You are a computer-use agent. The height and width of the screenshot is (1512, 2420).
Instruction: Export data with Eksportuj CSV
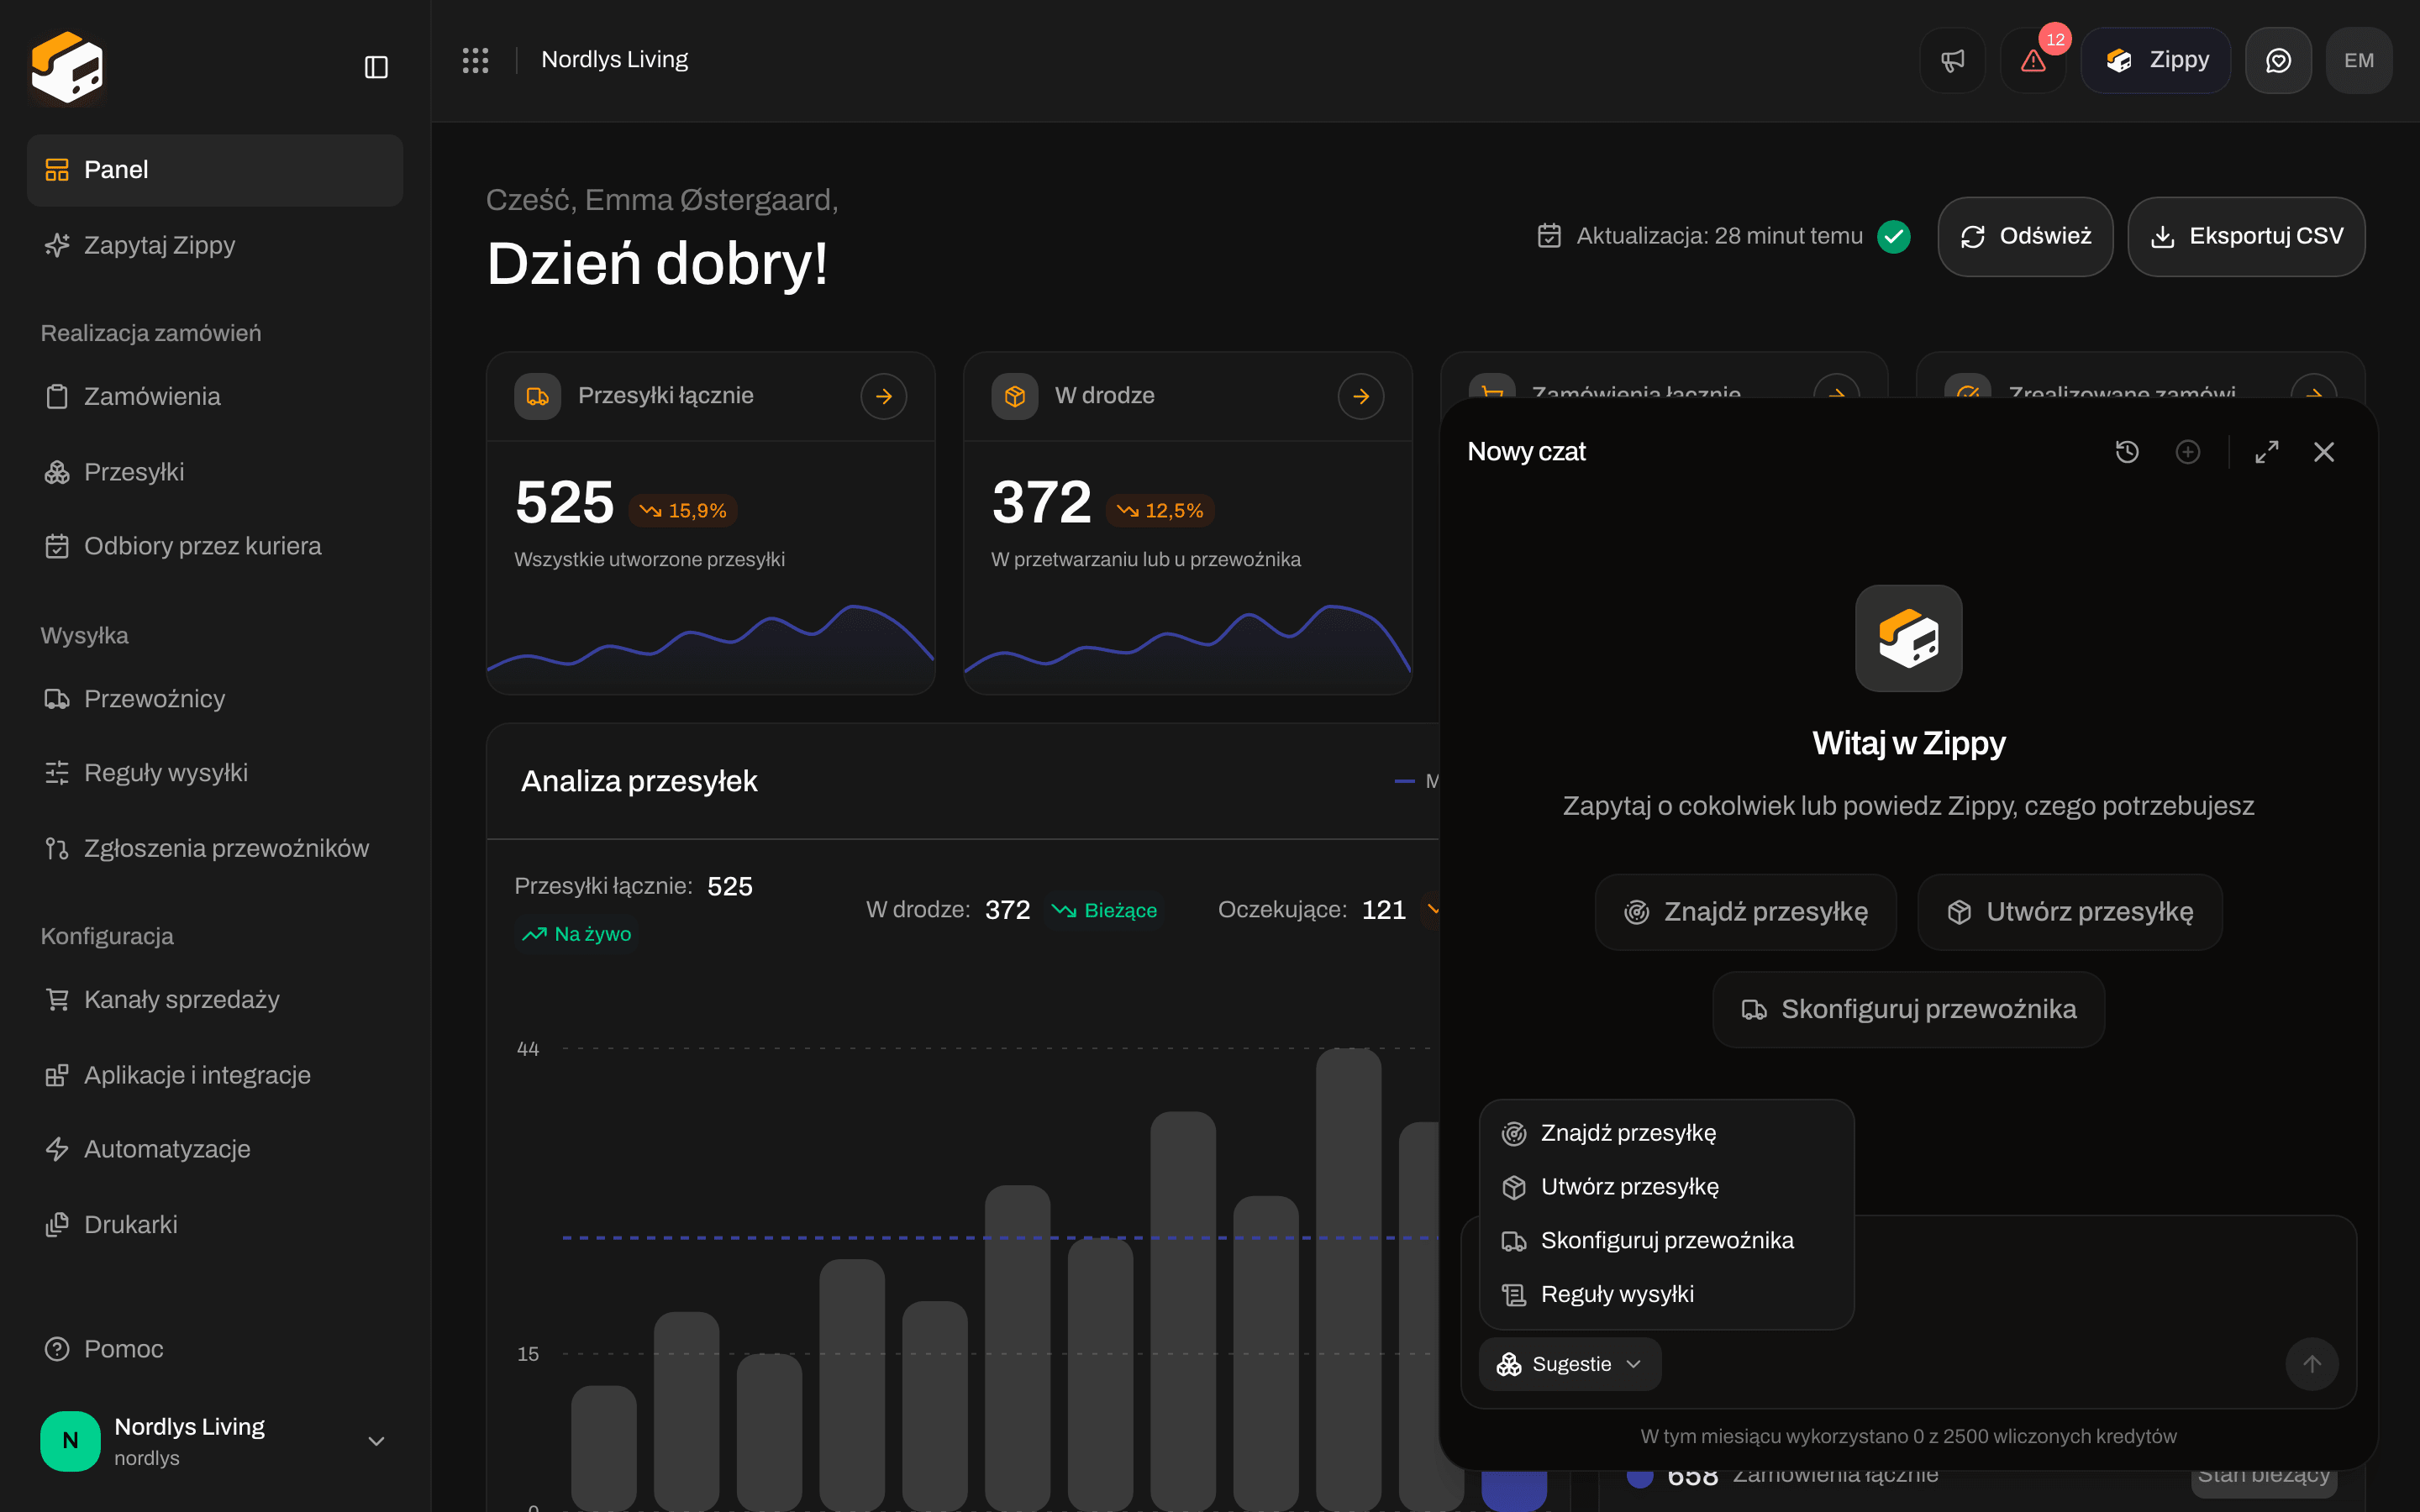tap(2246, 236)
